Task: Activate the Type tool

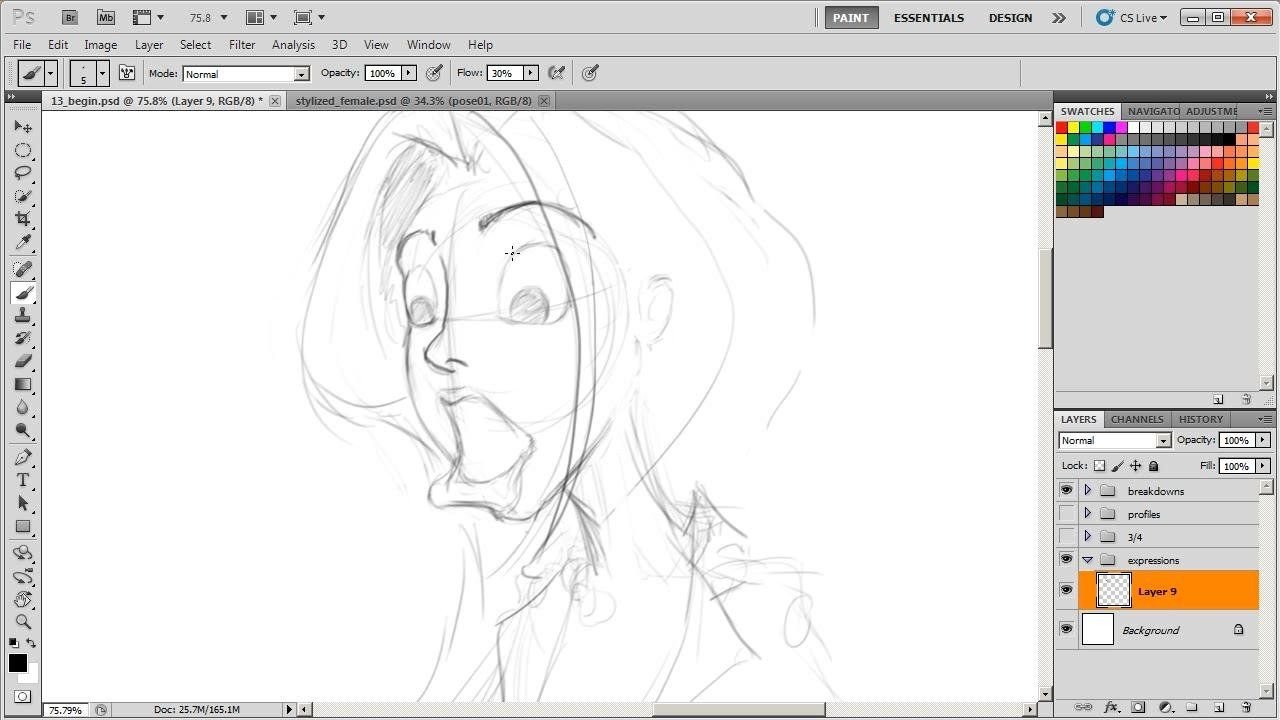Action: (x=23, y=480)
